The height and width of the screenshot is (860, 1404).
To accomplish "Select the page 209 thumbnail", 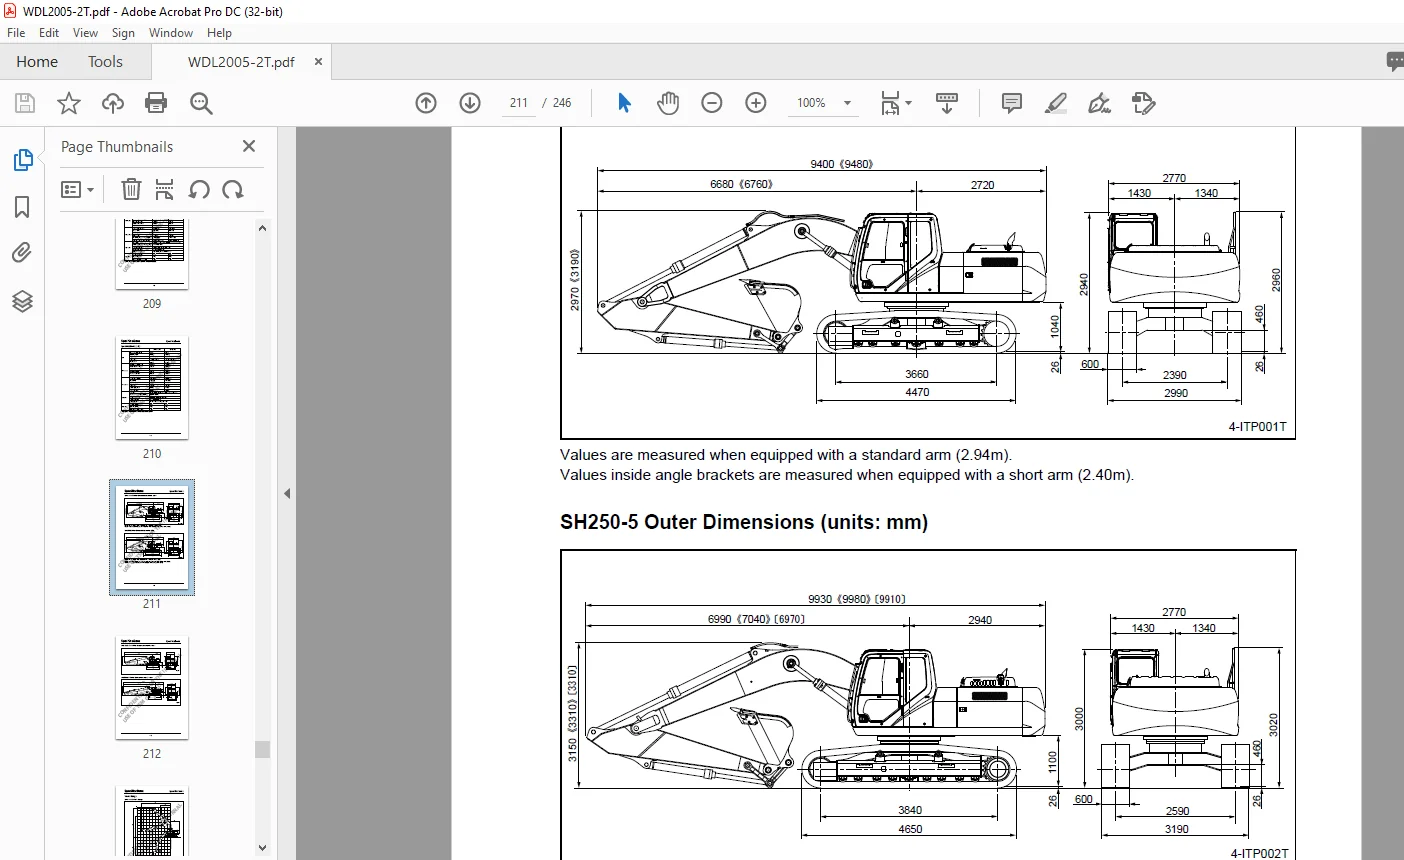I will [x=152, y=254].
